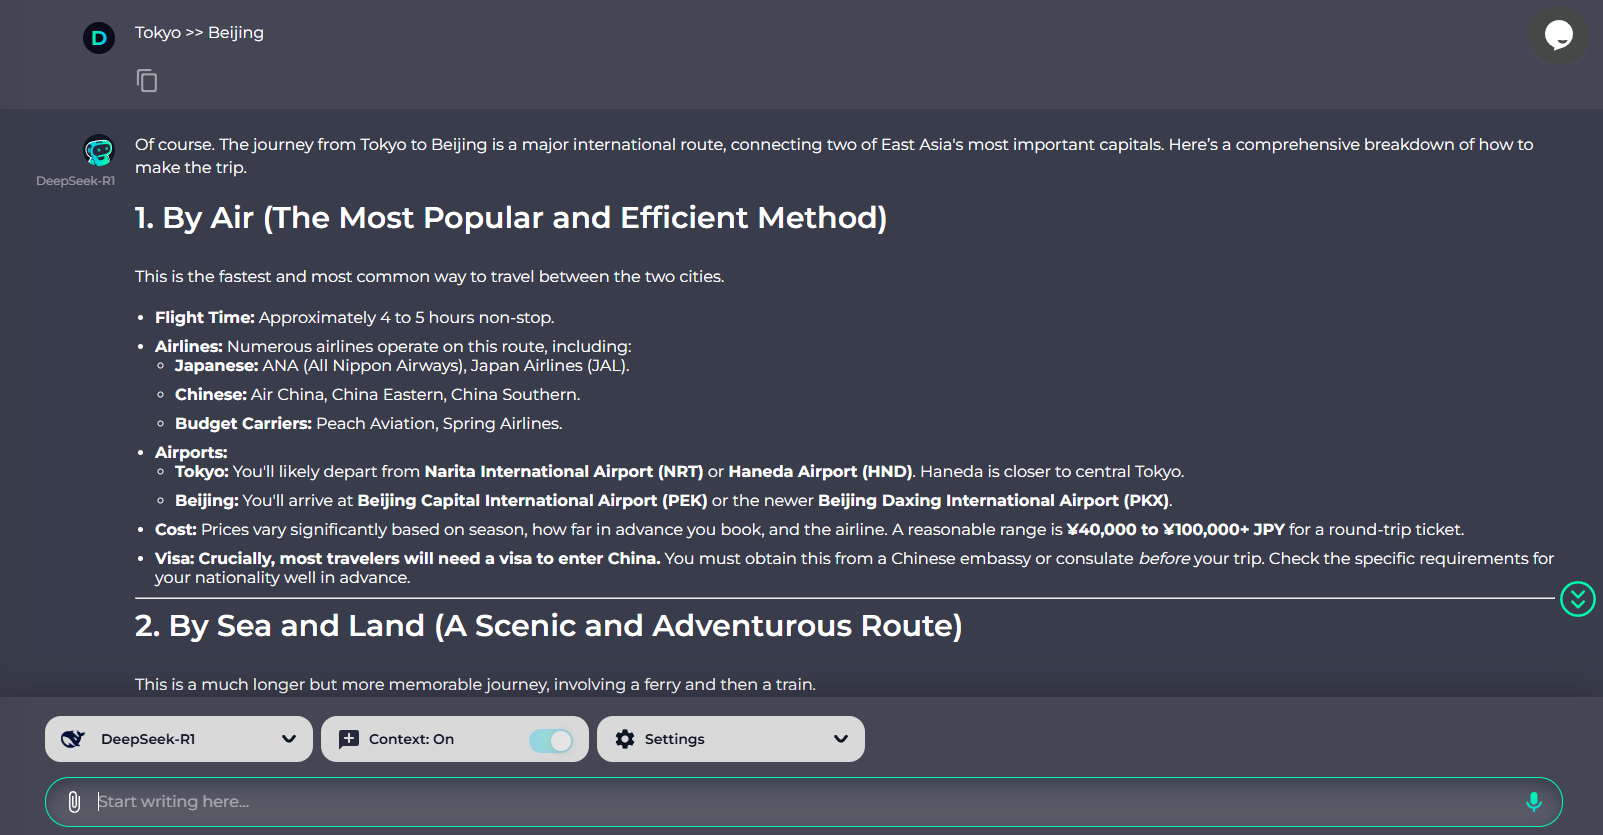The height and width of the screenshot is (835, 1603).
Task: Click the 'DeepSeek-R1' label under bot avatar
Action: click(x=76, y=181)
